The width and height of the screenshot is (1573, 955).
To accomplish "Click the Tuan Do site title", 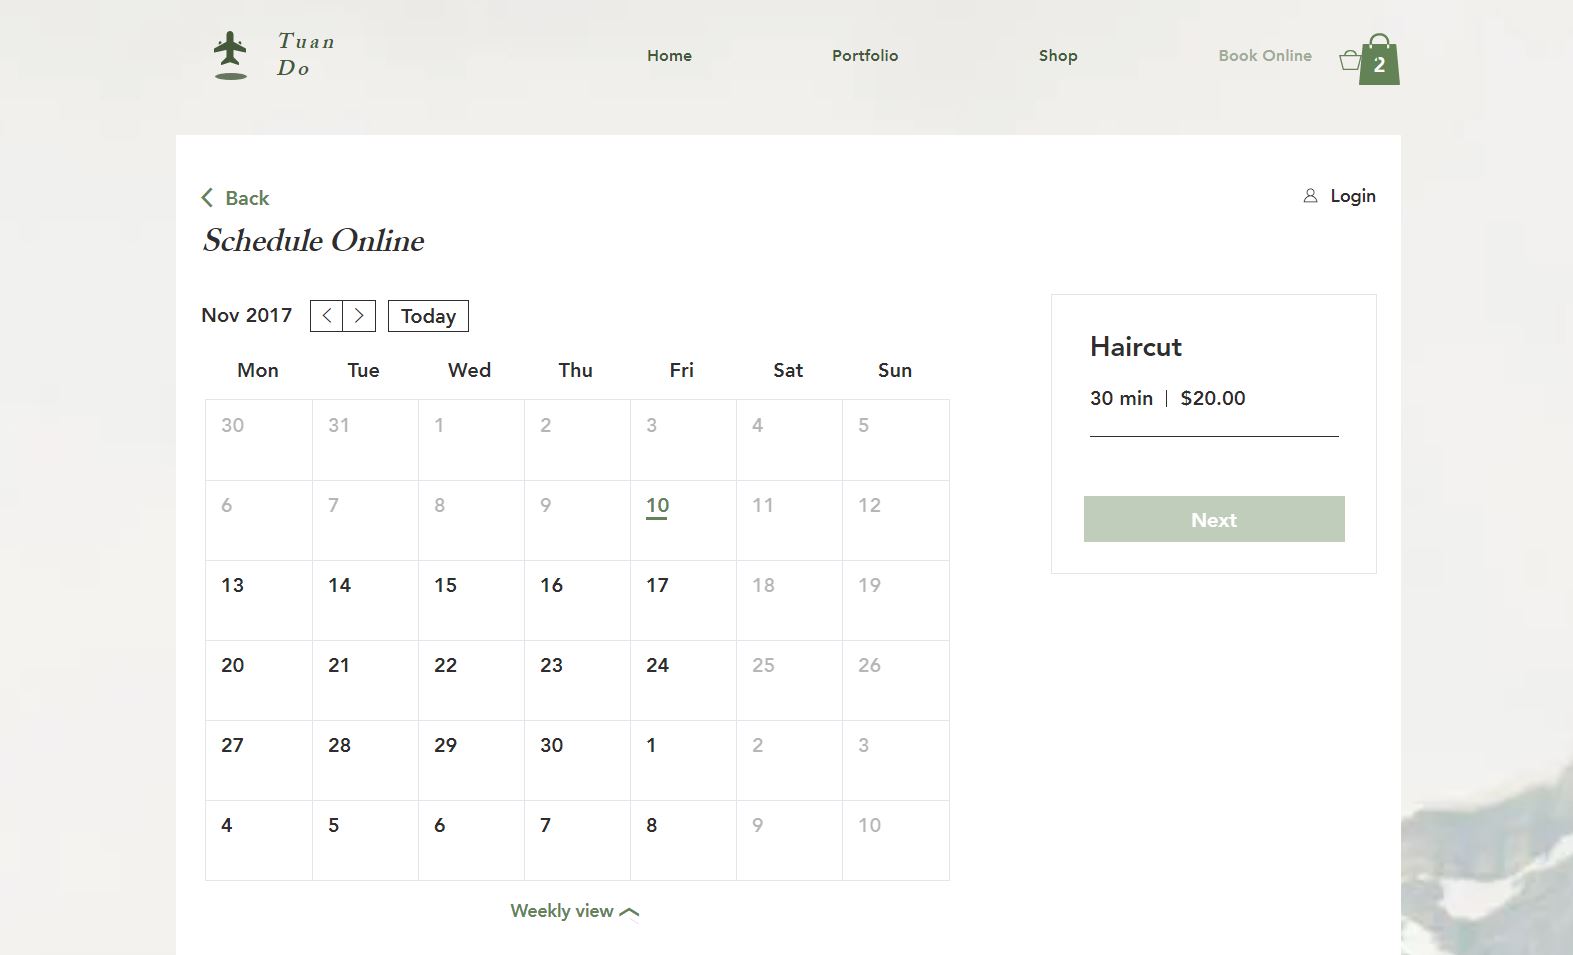I will tap(306, 55).
